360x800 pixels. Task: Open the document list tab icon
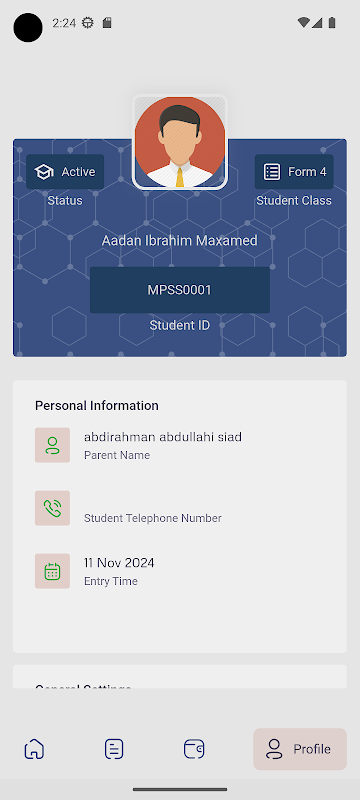click(x=114, y=749)
